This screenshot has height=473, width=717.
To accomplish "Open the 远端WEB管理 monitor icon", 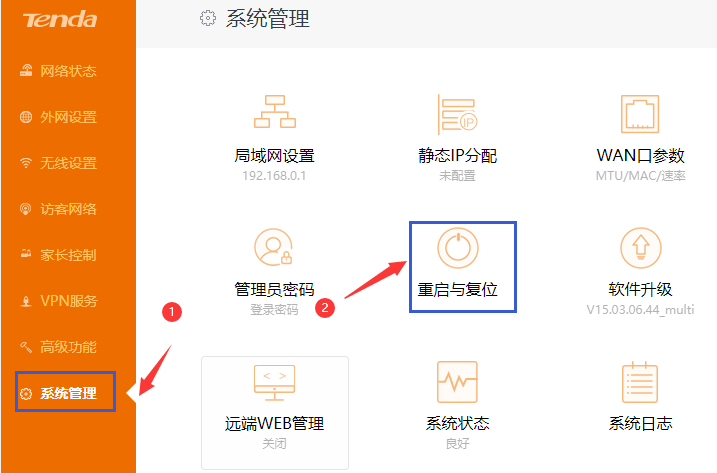I will [274, 383].
